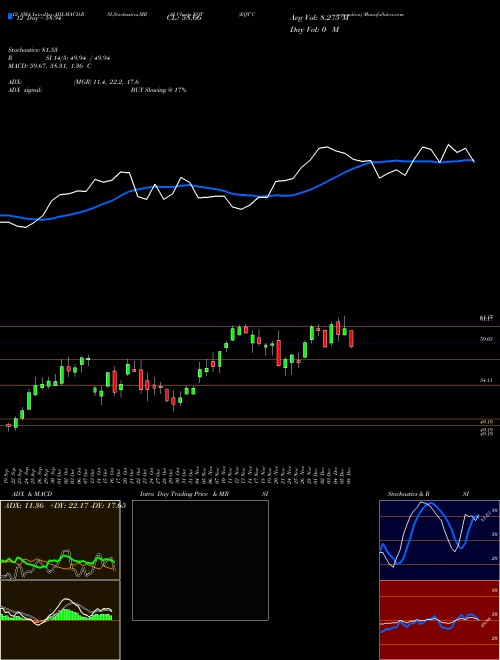Select the 'Day Vol: 0 M' text

(x=314, y=30)
